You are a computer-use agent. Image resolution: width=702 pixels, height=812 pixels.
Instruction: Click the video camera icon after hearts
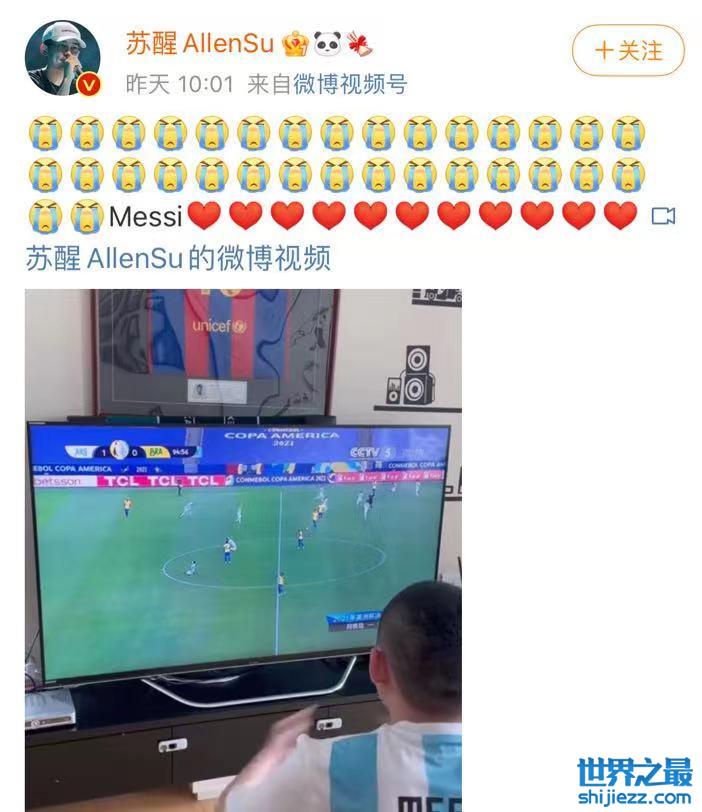click(663, 216)
